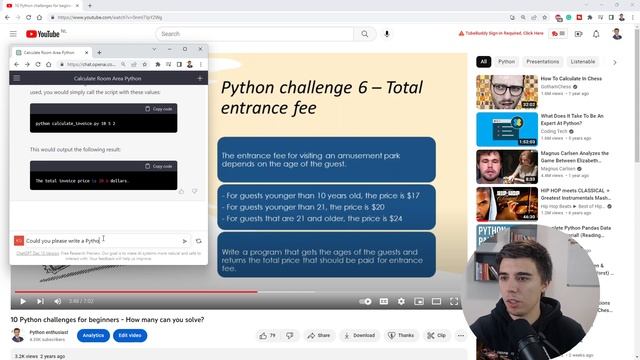640x360 pixels.
Task: Switch to miniplayer mode
Action: tap(419, 301)
